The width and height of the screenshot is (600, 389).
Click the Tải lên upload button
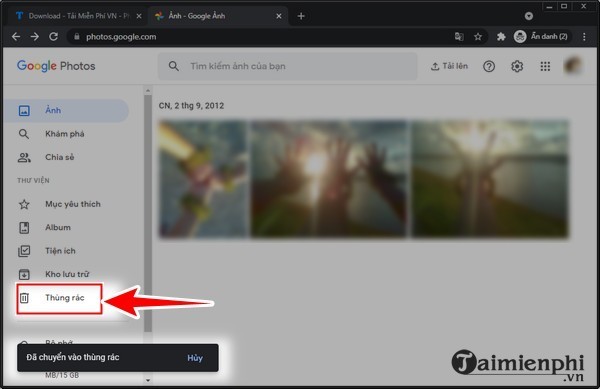pyautogui.click(x=449, y=66)
